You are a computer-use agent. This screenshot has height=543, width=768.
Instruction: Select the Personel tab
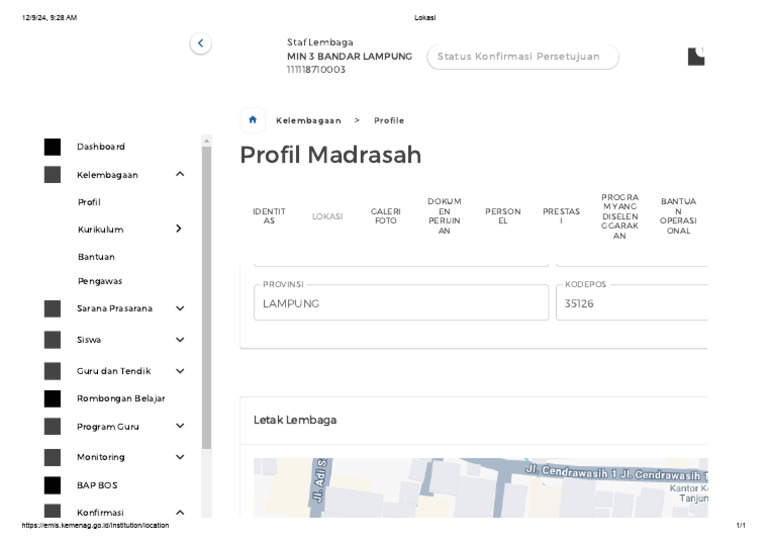(503, 216)
